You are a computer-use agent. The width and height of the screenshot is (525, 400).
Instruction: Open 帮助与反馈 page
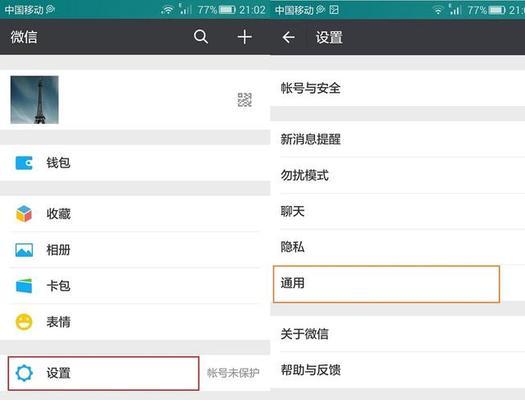click(397, 370)
